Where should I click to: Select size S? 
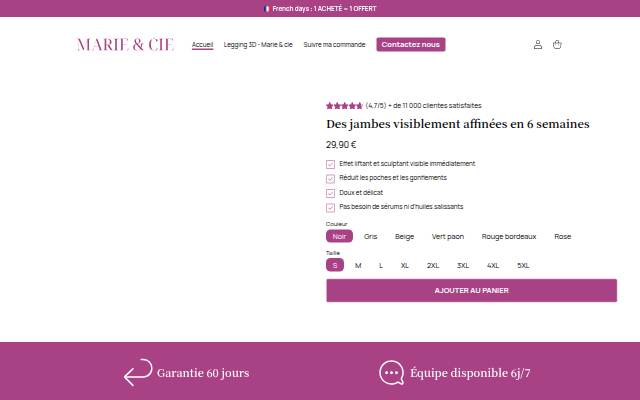(x=335, y=265)
